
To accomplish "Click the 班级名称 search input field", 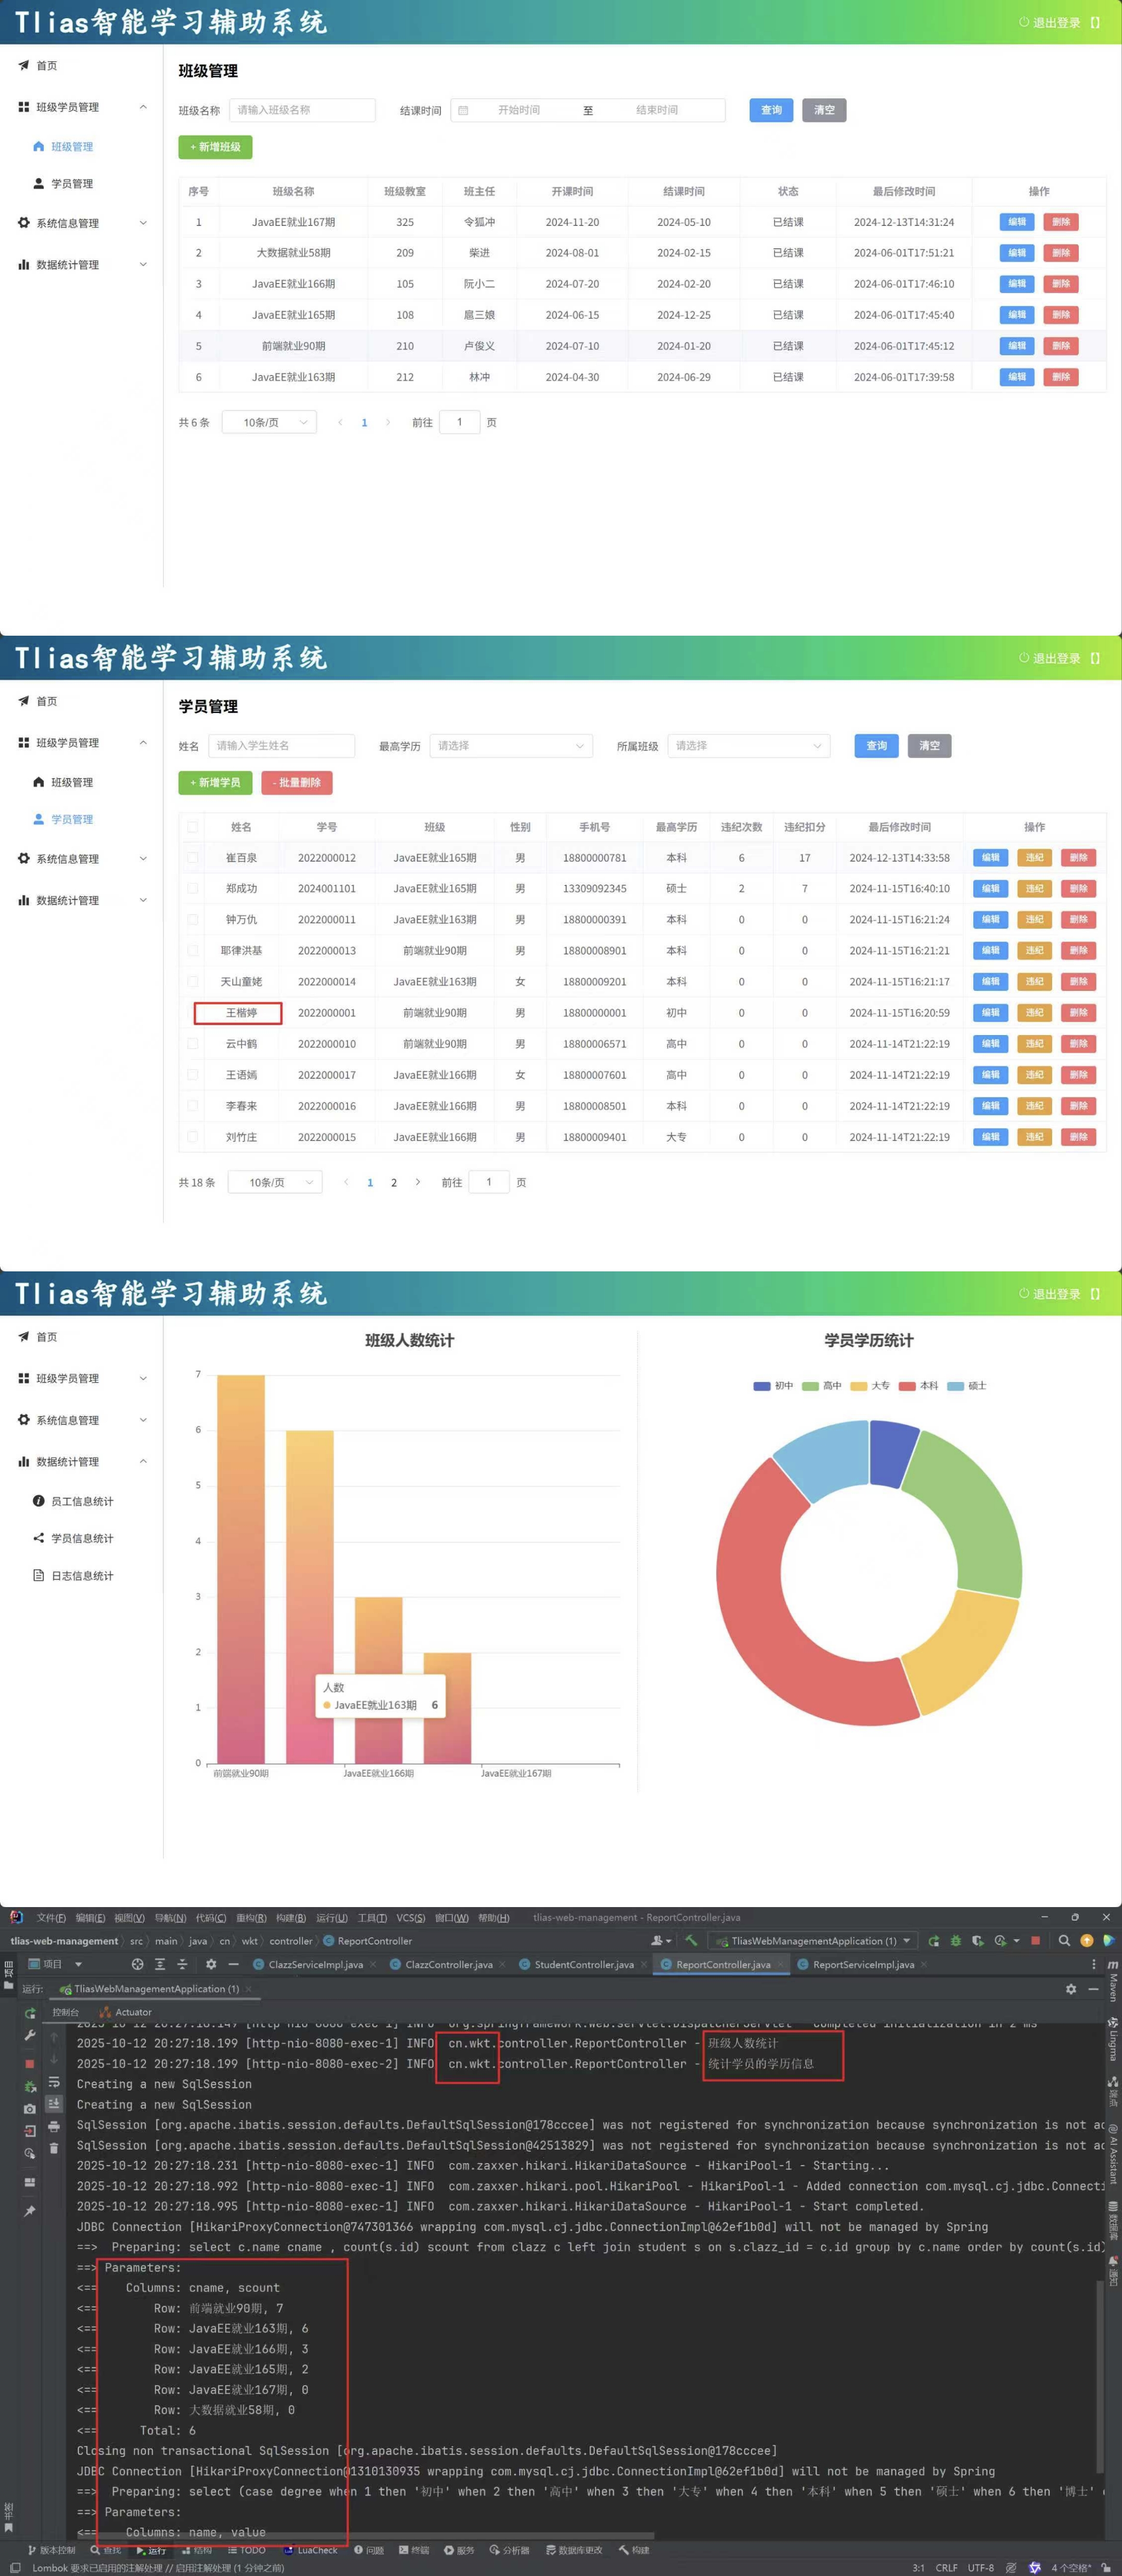I will (301, 110).
